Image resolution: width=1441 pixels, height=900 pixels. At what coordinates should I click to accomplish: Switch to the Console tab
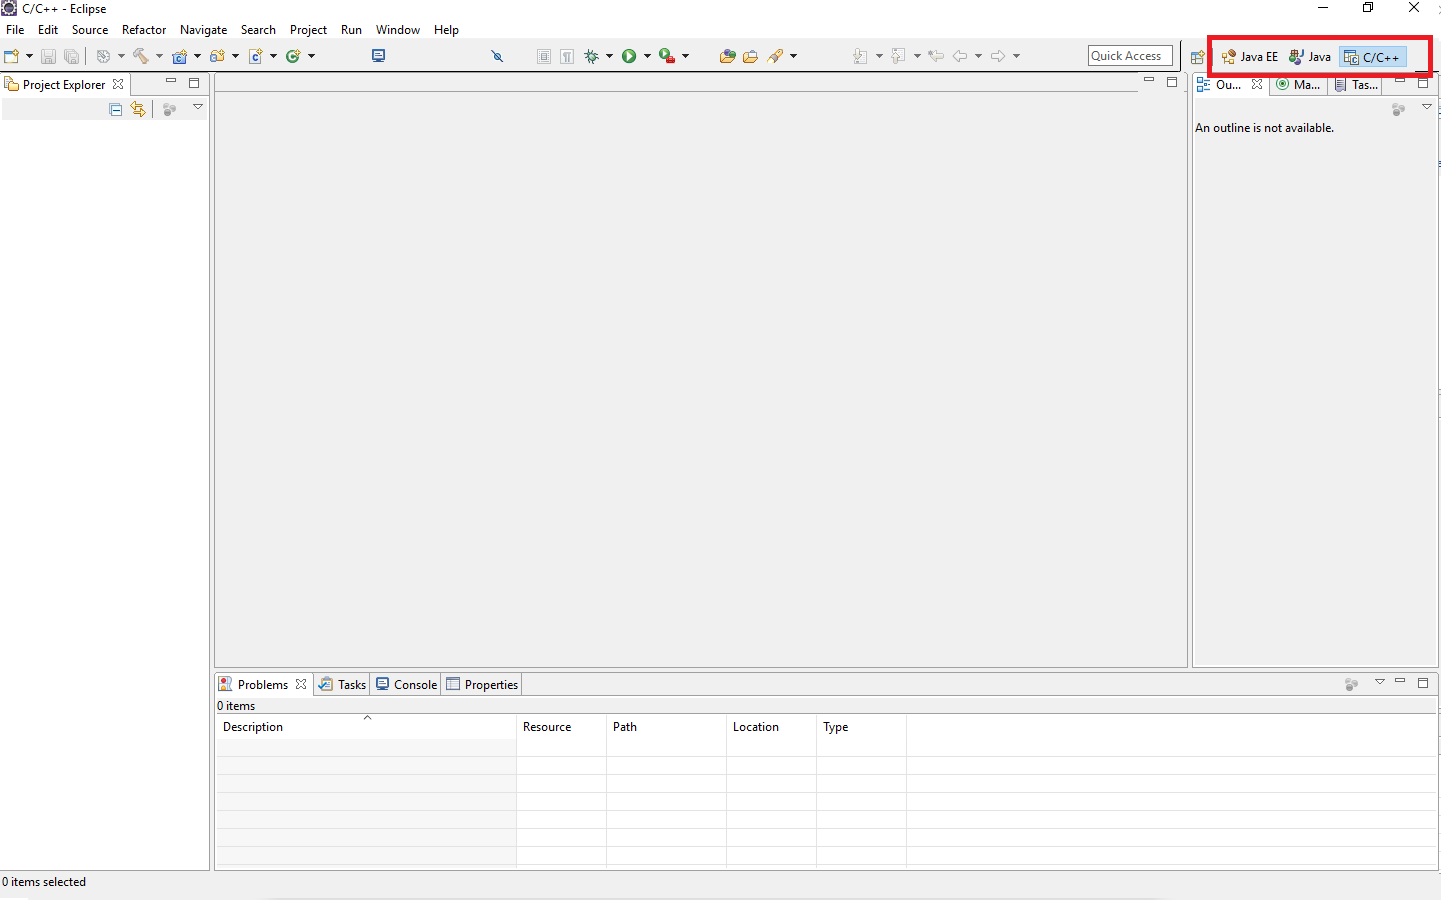coord(407,685)
